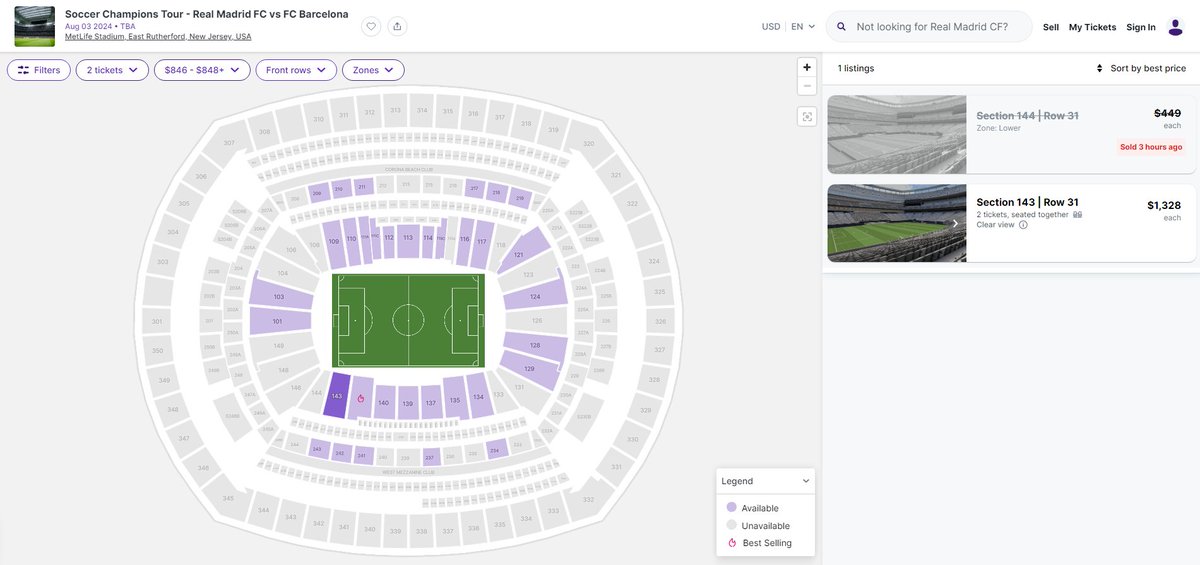Click Clear view info icon
Viewport: 1200px width, 565px height.
pyautogui.click(x=1023, y=225)
